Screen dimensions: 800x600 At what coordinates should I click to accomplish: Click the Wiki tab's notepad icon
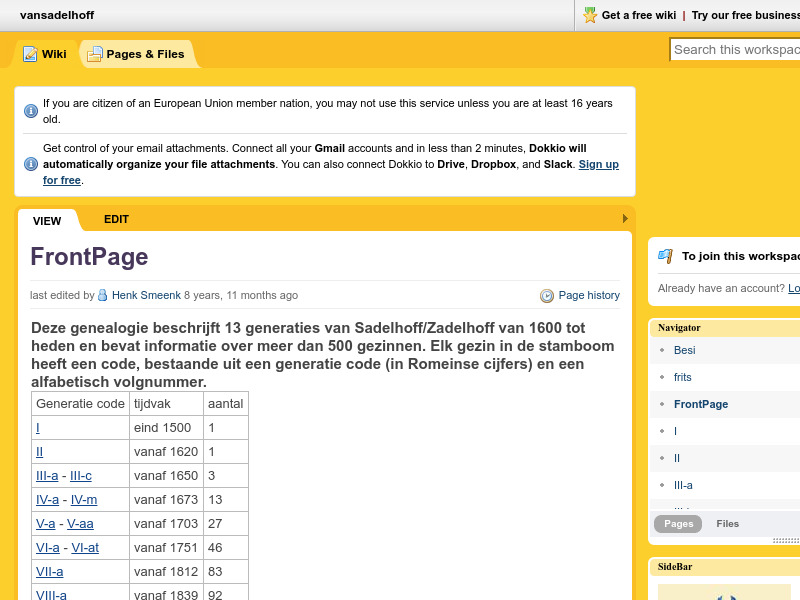click(x=30, y=53)
